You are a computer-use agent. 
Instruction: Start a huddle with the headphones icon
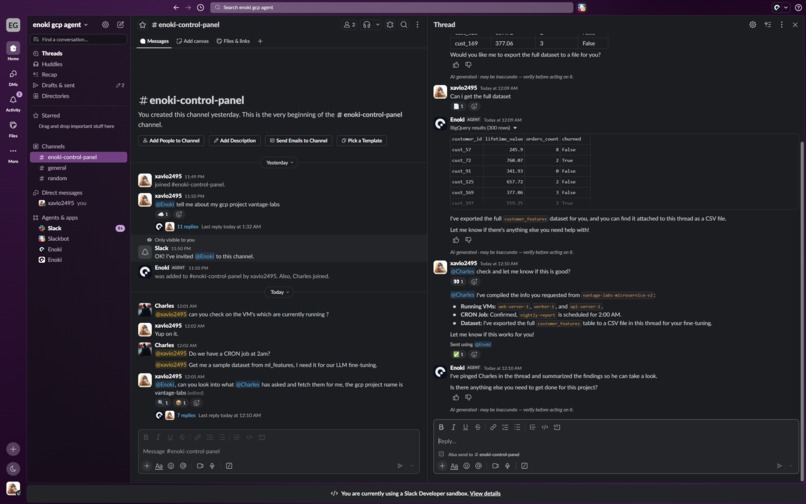click(x=367, y=24)
